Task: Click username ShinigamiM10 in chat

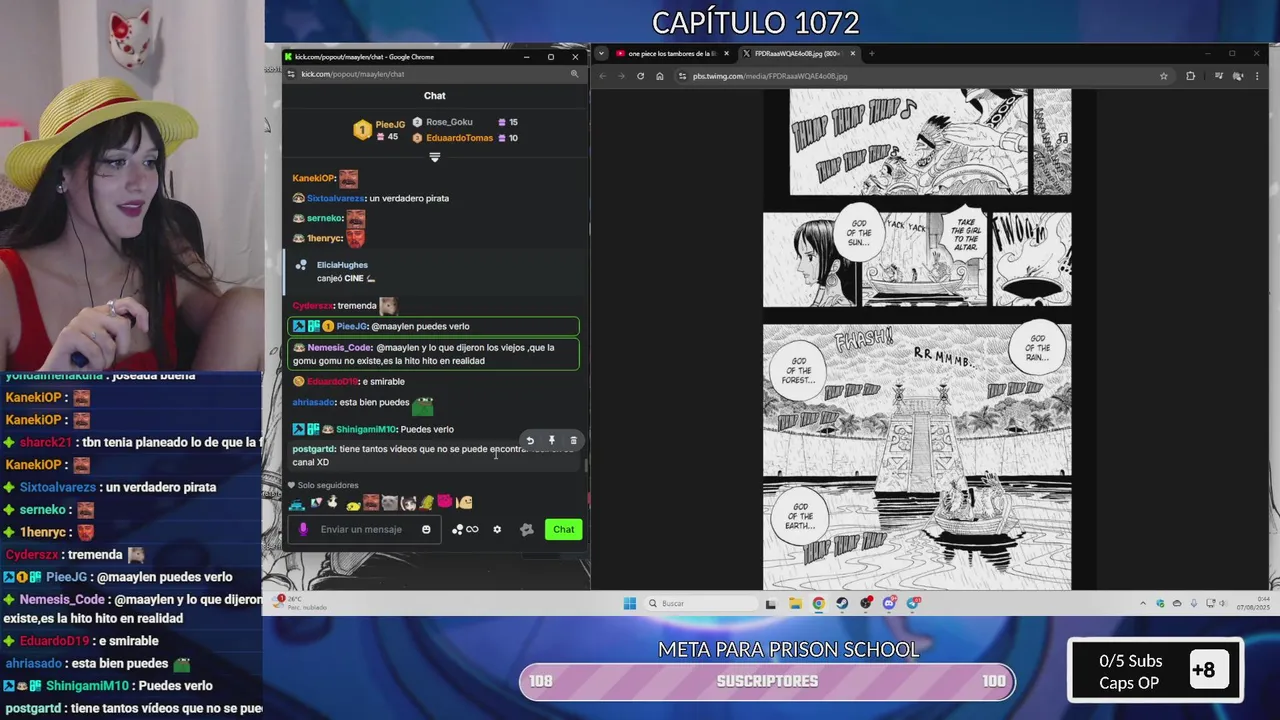Action: pyautogui.click(x=366, y=429)
